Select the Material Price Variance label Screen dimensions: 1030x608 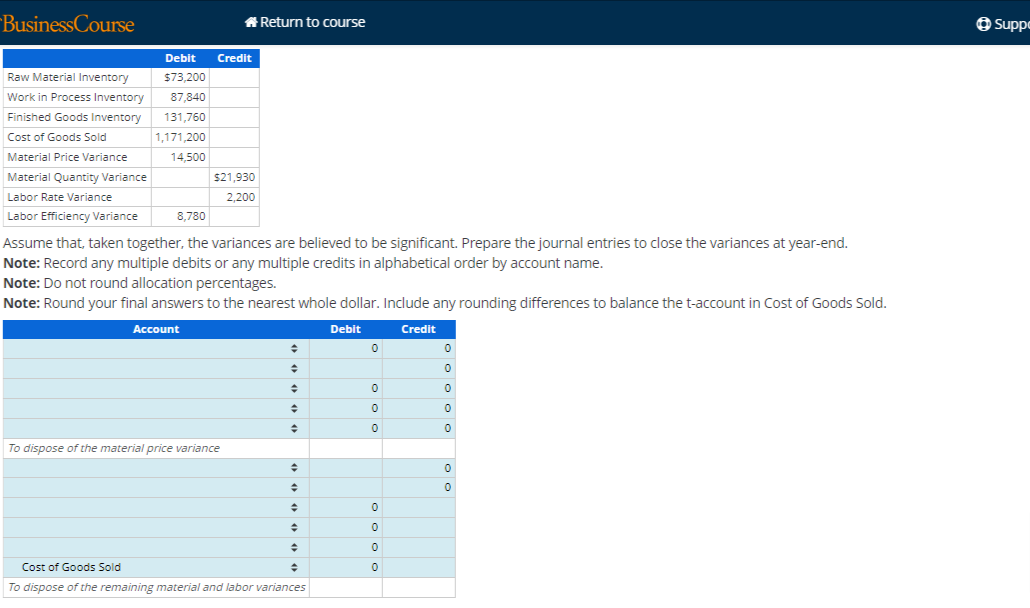coord(67,158)
